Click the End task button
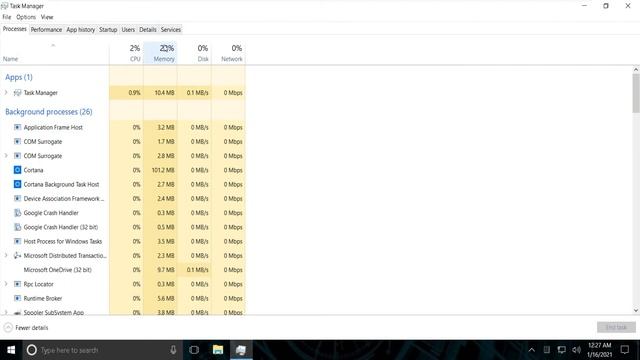The width and height of the screenshot is (640, 360). point(616,327)
